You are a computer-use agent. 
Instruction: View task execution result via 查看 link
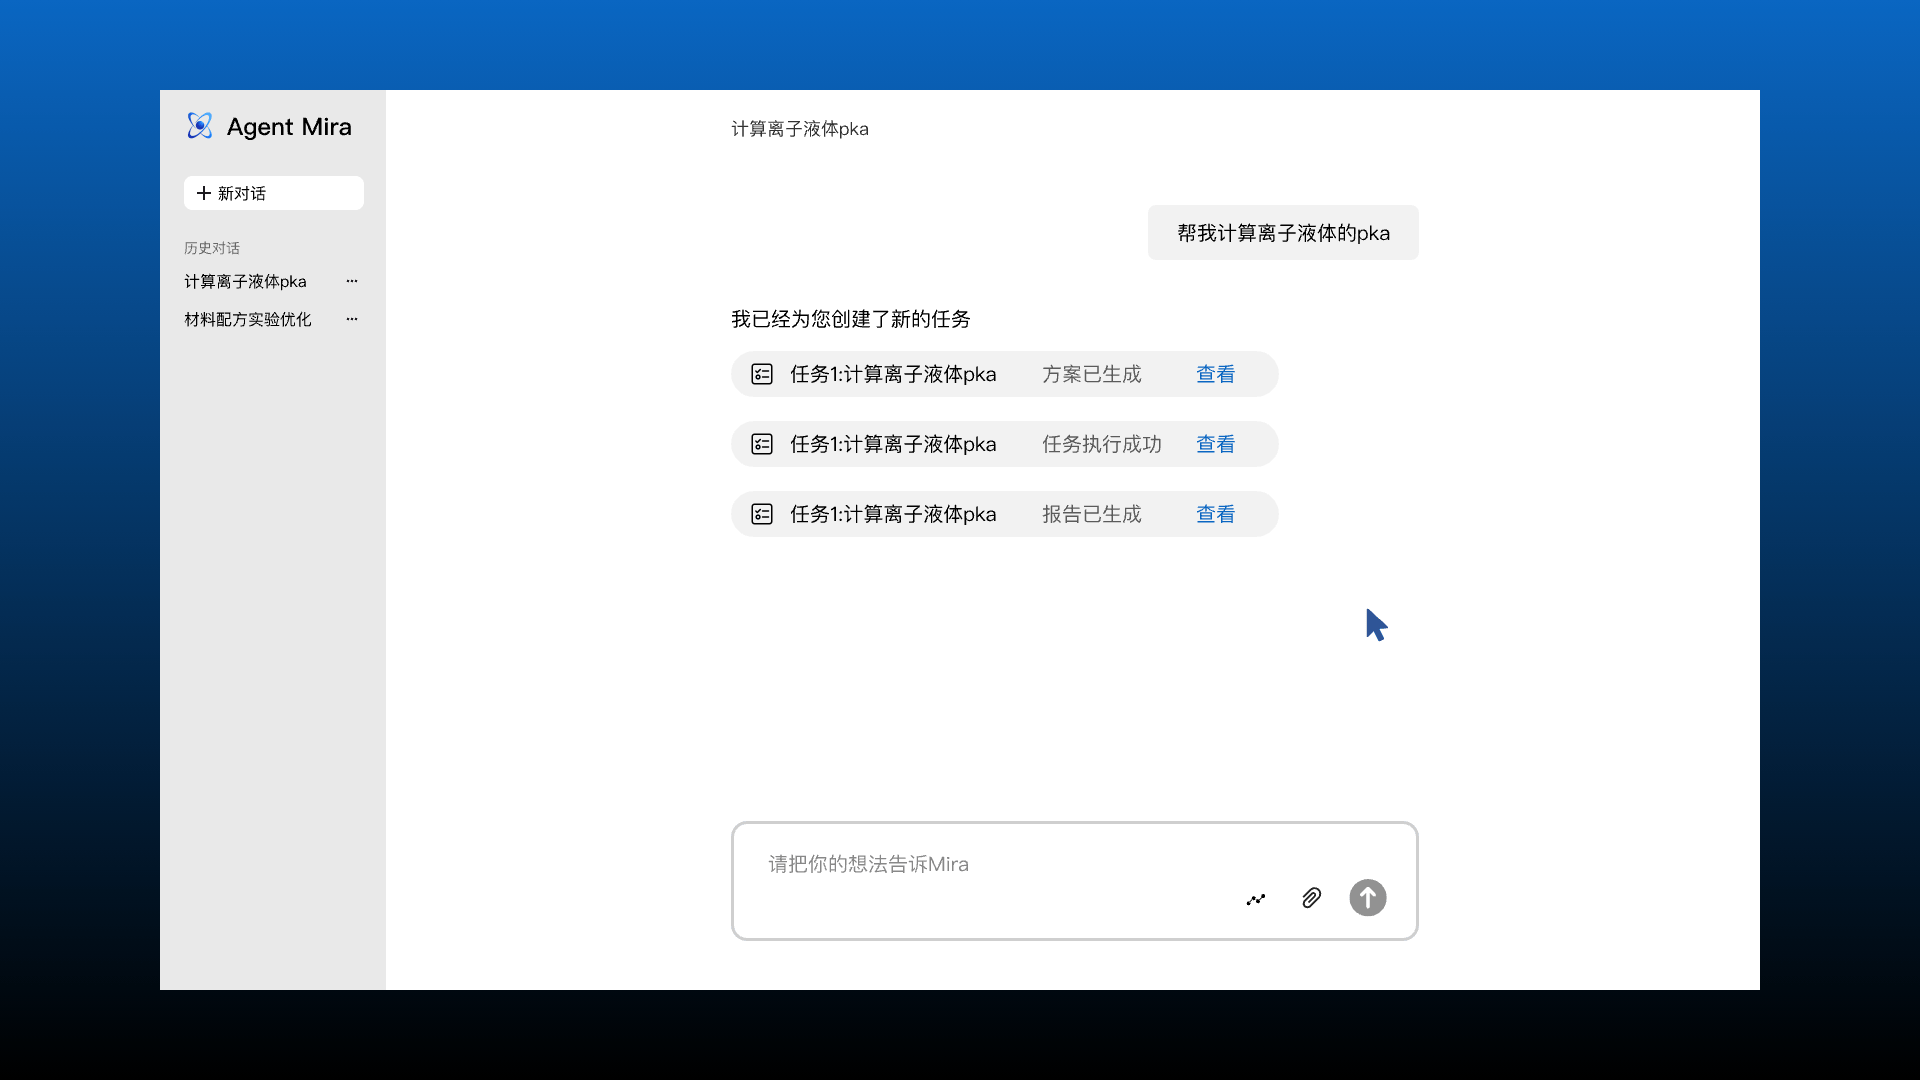click(x=1215, y=444)
